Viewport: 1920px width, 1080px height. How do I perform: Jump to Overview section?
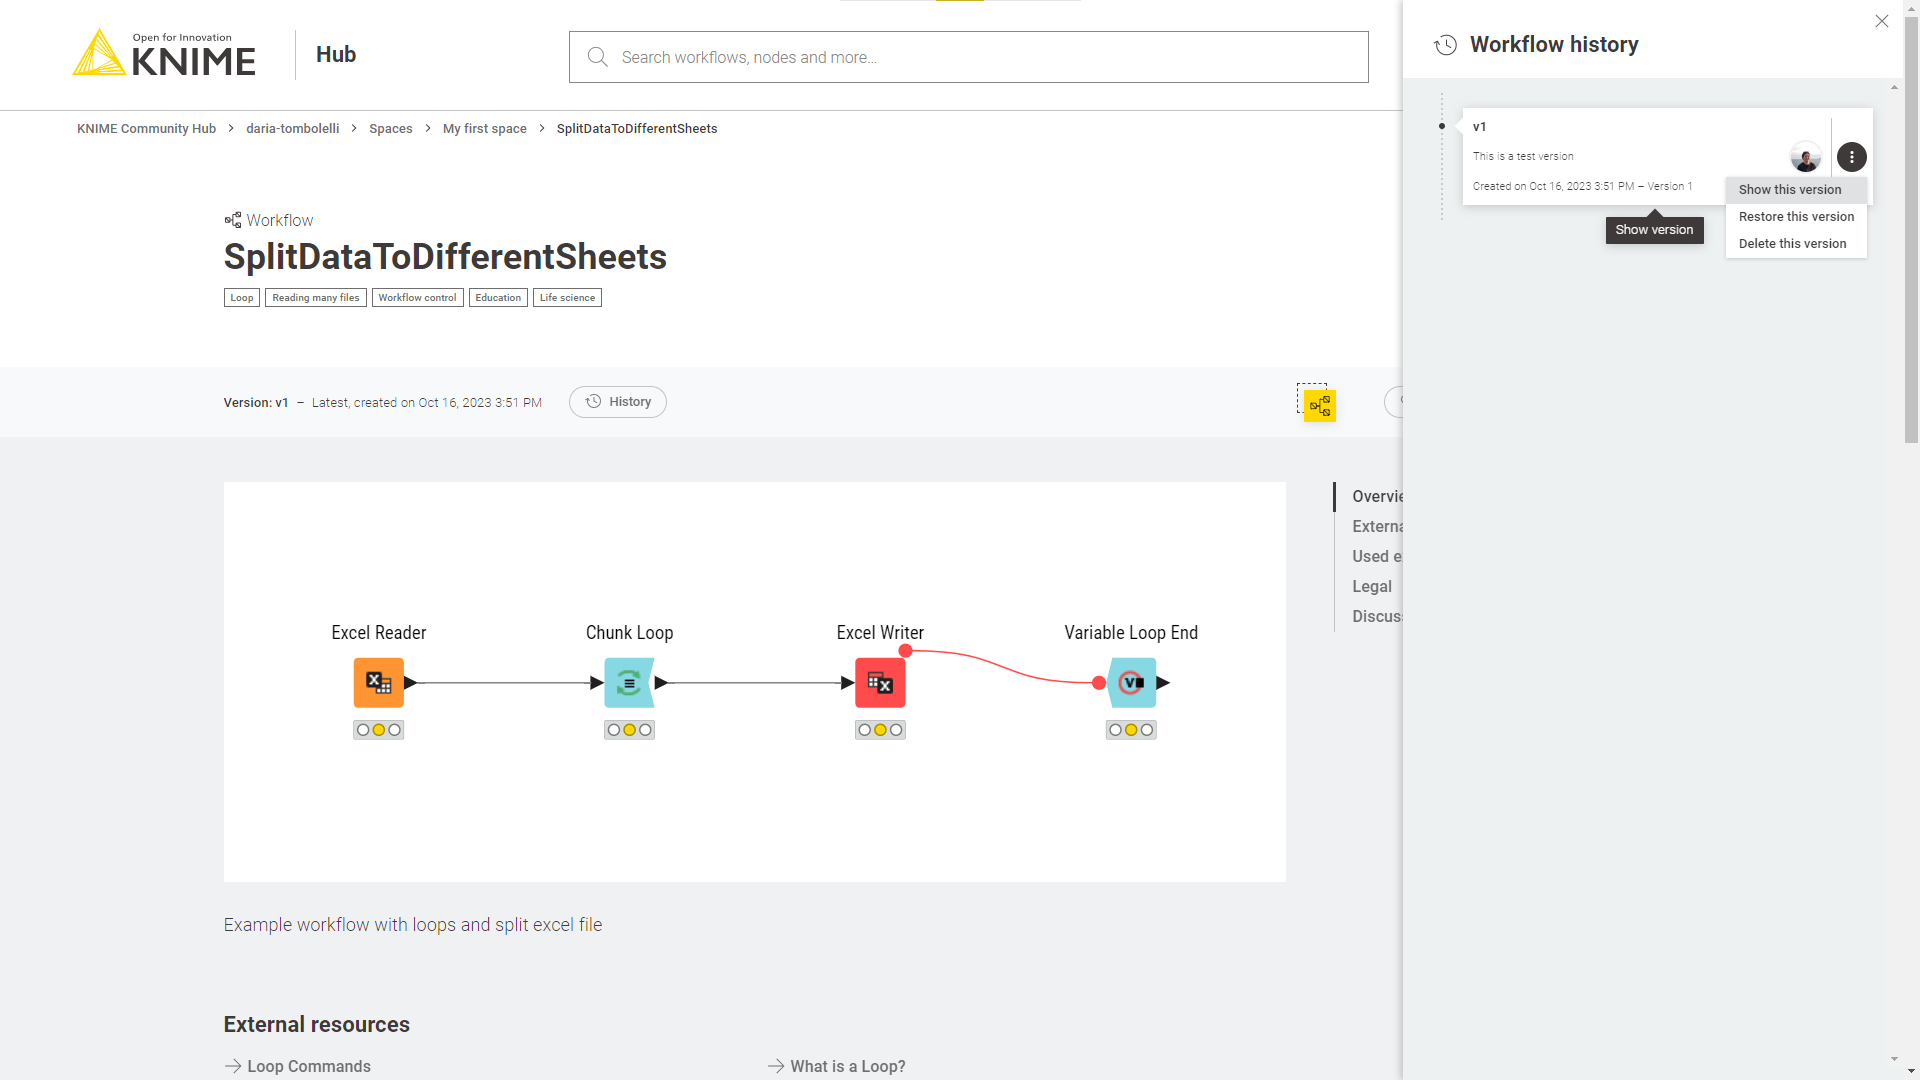(1377, 497)
